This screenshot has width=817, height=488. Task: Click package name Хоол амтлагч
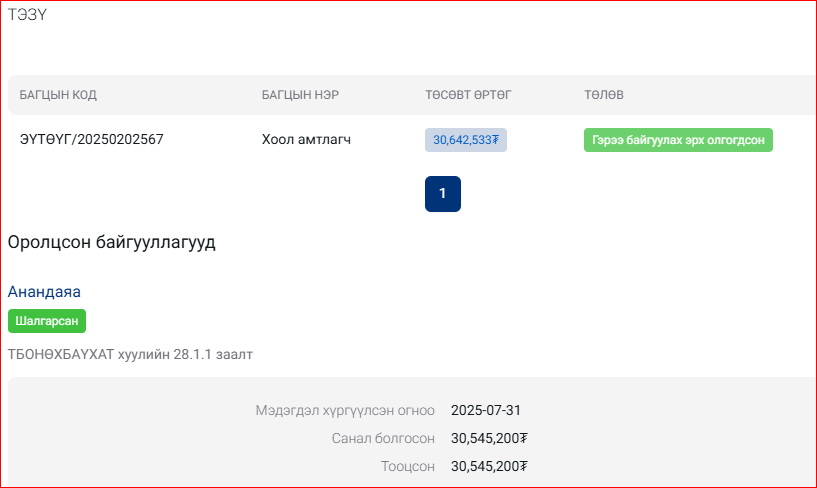pyautogui.click(x=306, y=140)
